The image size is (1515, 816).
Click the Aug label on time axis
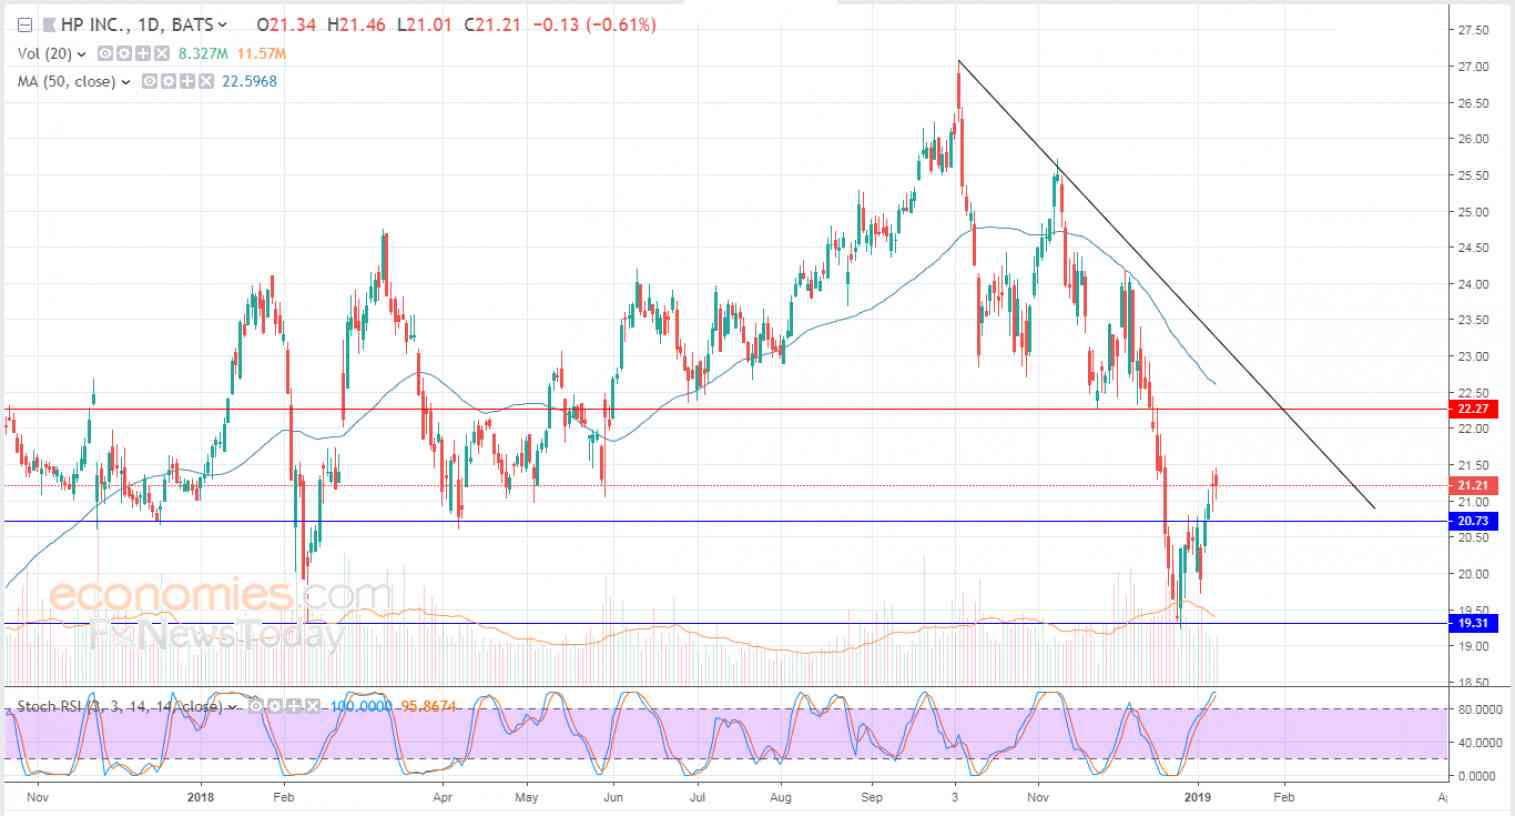pyautogui.click(x=781, y=797)
